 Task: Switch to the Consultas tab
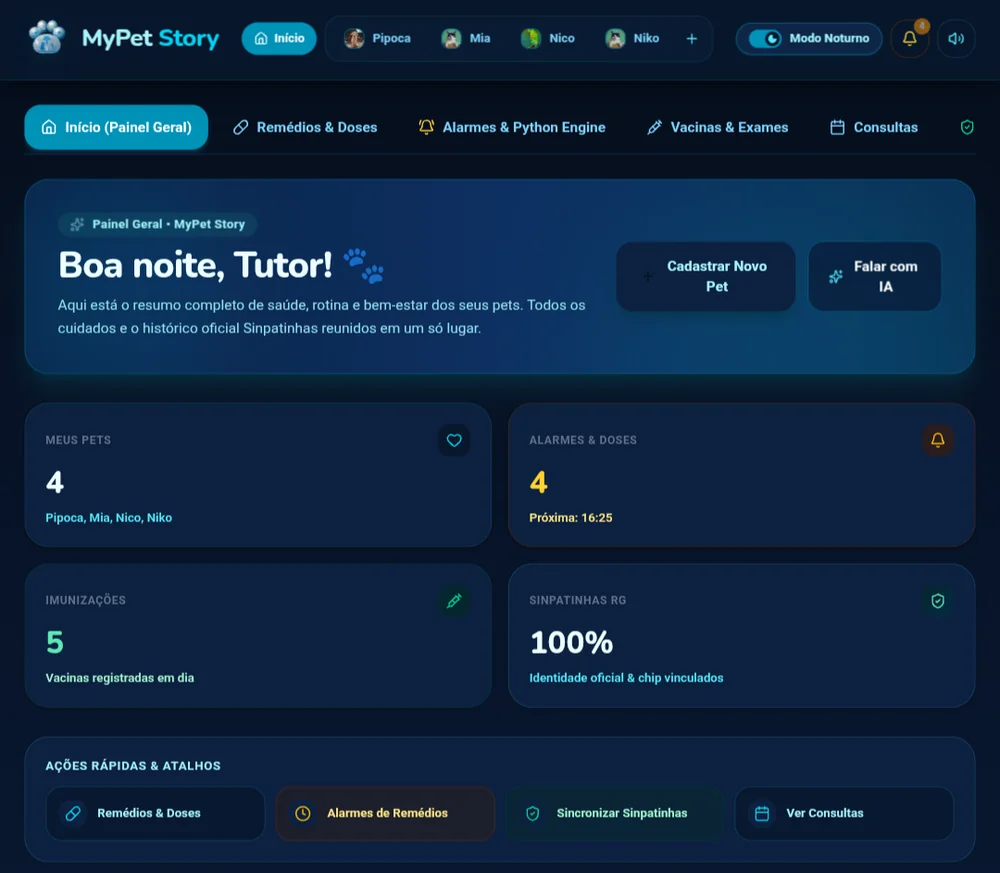point(874,128)
